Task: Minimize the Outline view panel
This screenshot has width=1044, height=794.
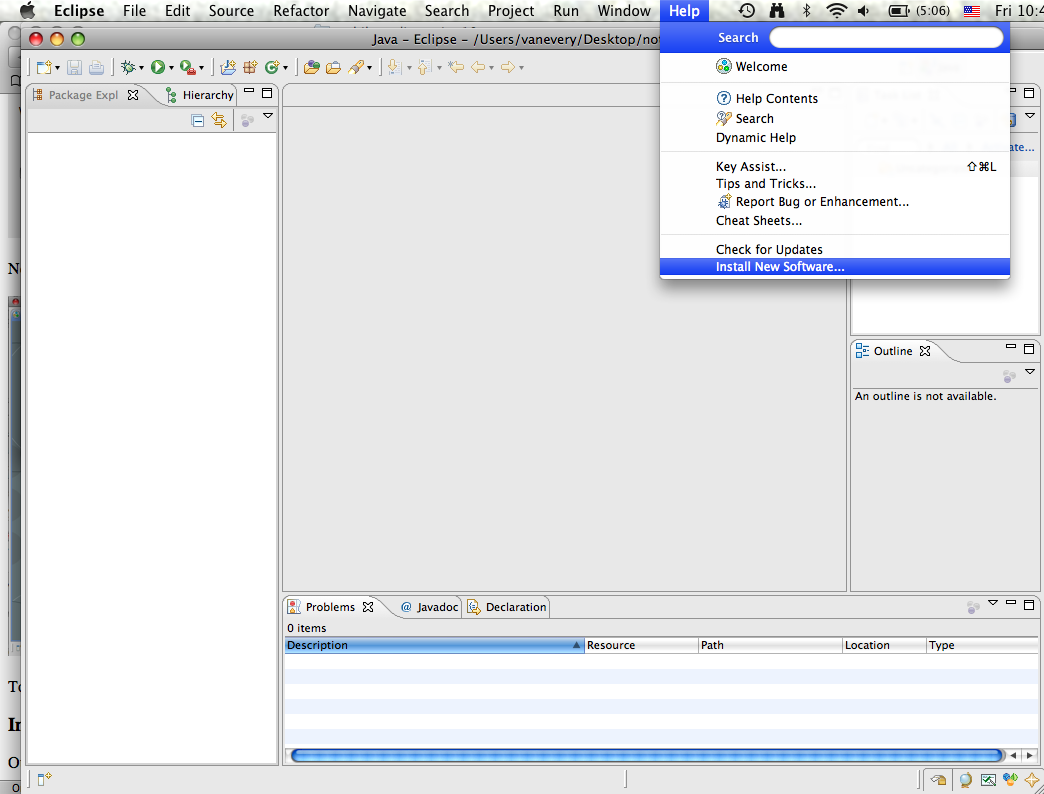Action: pyautogui.click(x=1011, y=347)
